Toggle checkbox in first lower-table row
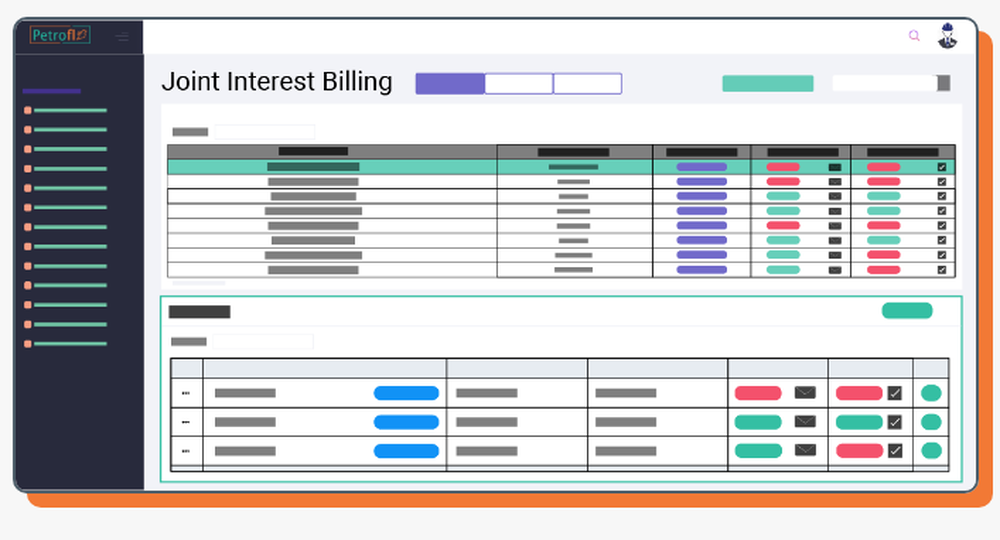 [x=895, y=393]
